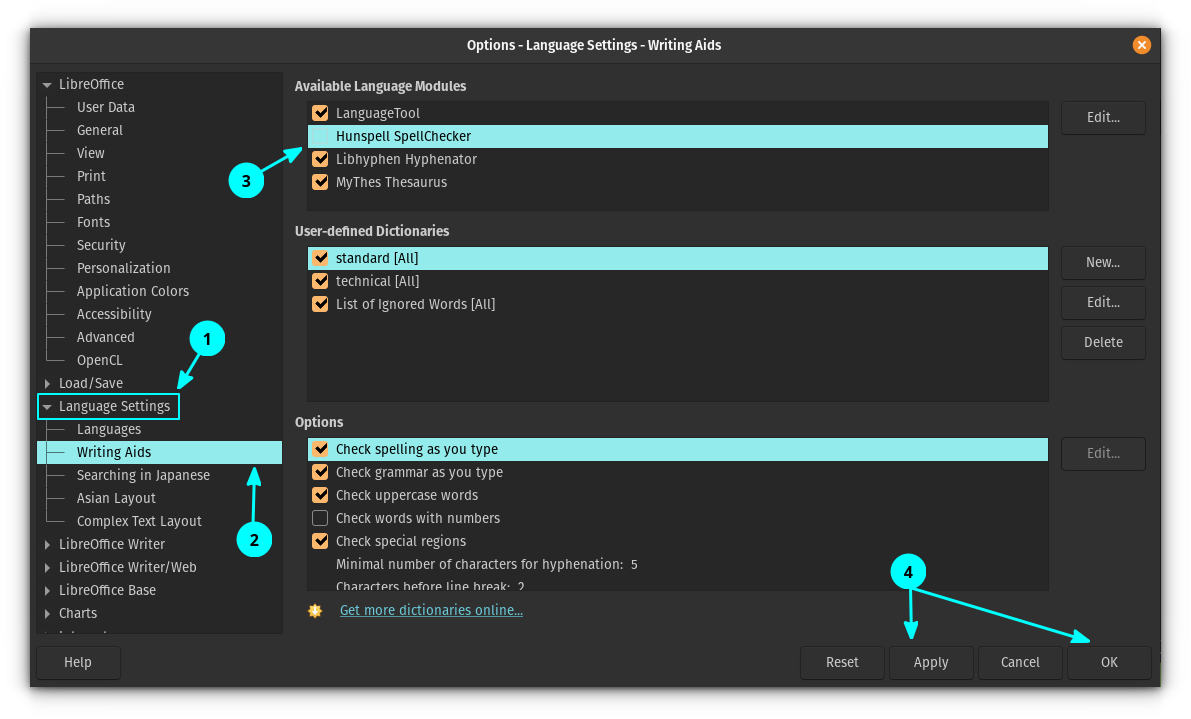The image size is (1191, 719).
Task: Open "Get more dictionaries online..." link
Action: pos(431,610)
